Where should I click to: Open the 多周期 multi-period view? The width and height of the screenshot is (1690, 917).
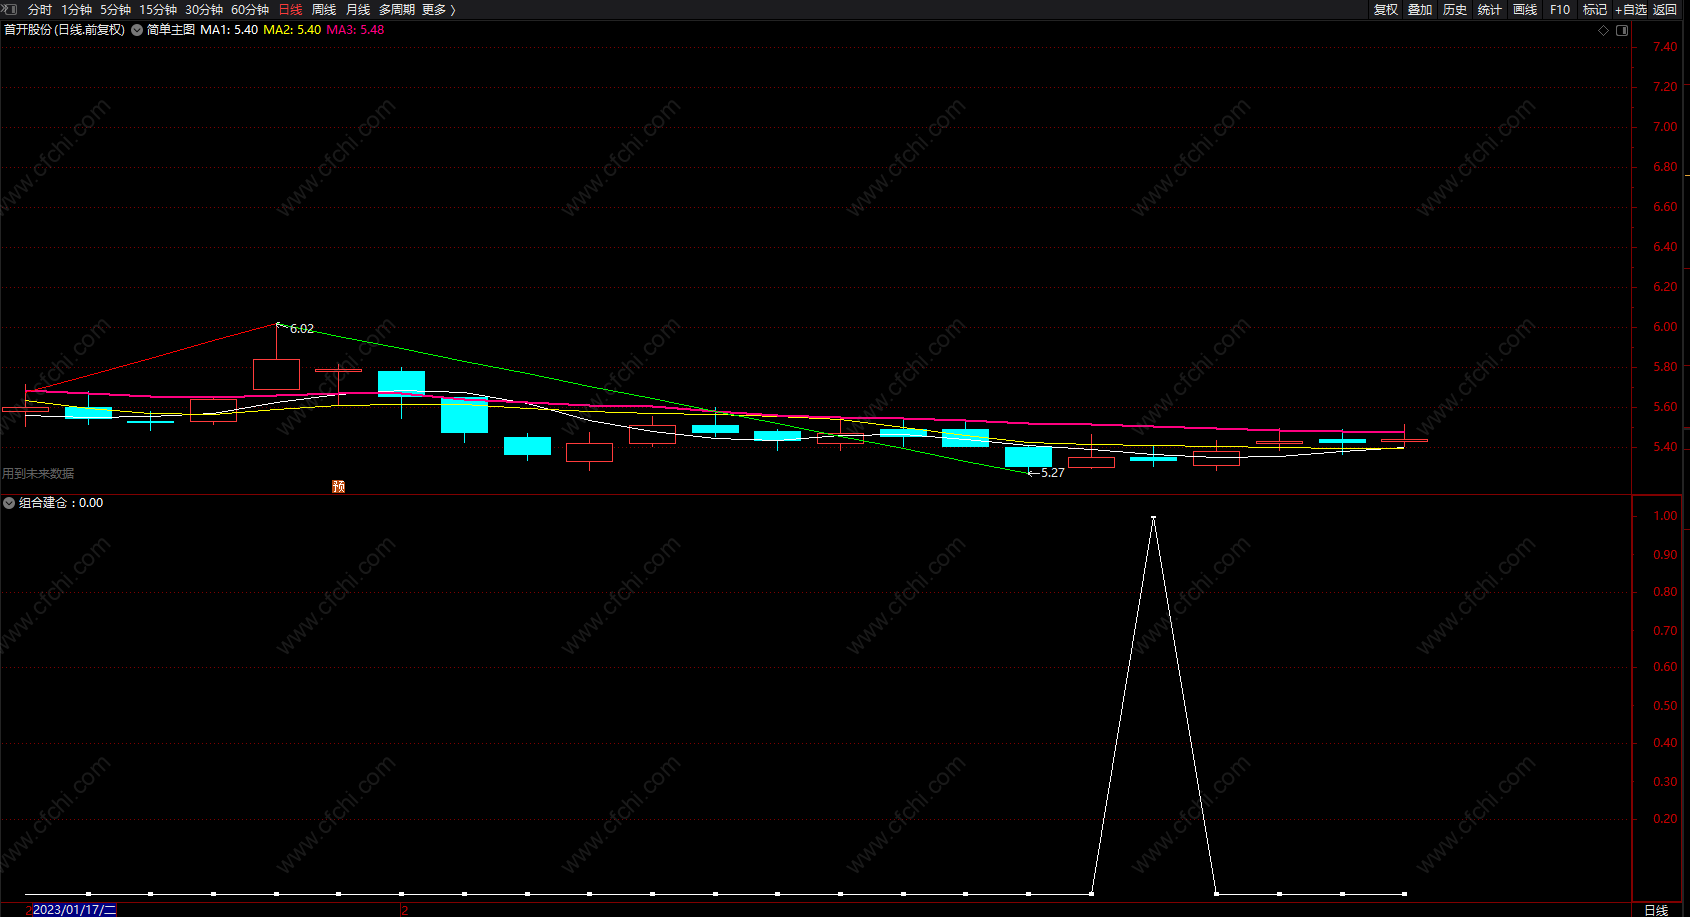pyautogui.click(x=397, y=9)
